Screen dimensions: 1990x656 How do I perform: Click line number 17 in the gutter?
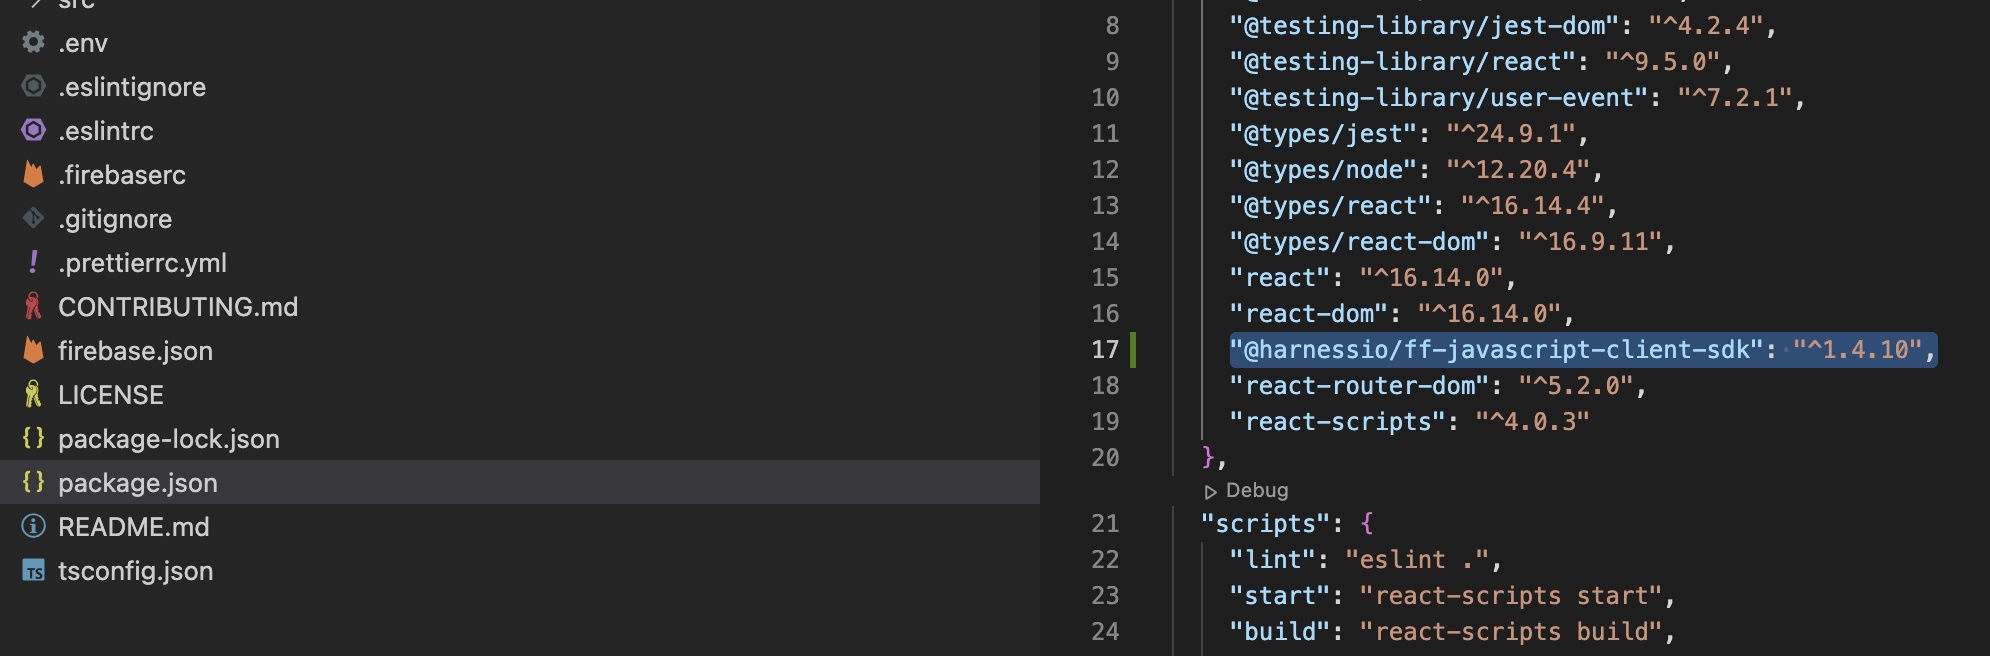tap(1104, 350)
